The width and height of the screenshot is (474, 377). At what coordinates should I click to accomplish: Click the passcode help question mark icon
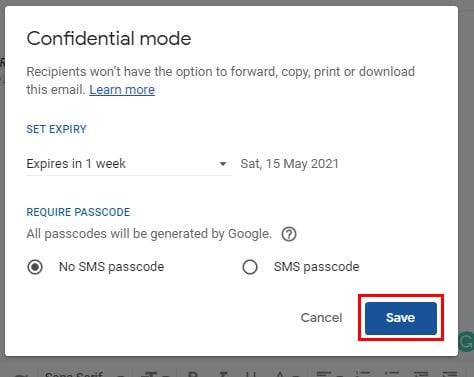(x=289, y=234)
